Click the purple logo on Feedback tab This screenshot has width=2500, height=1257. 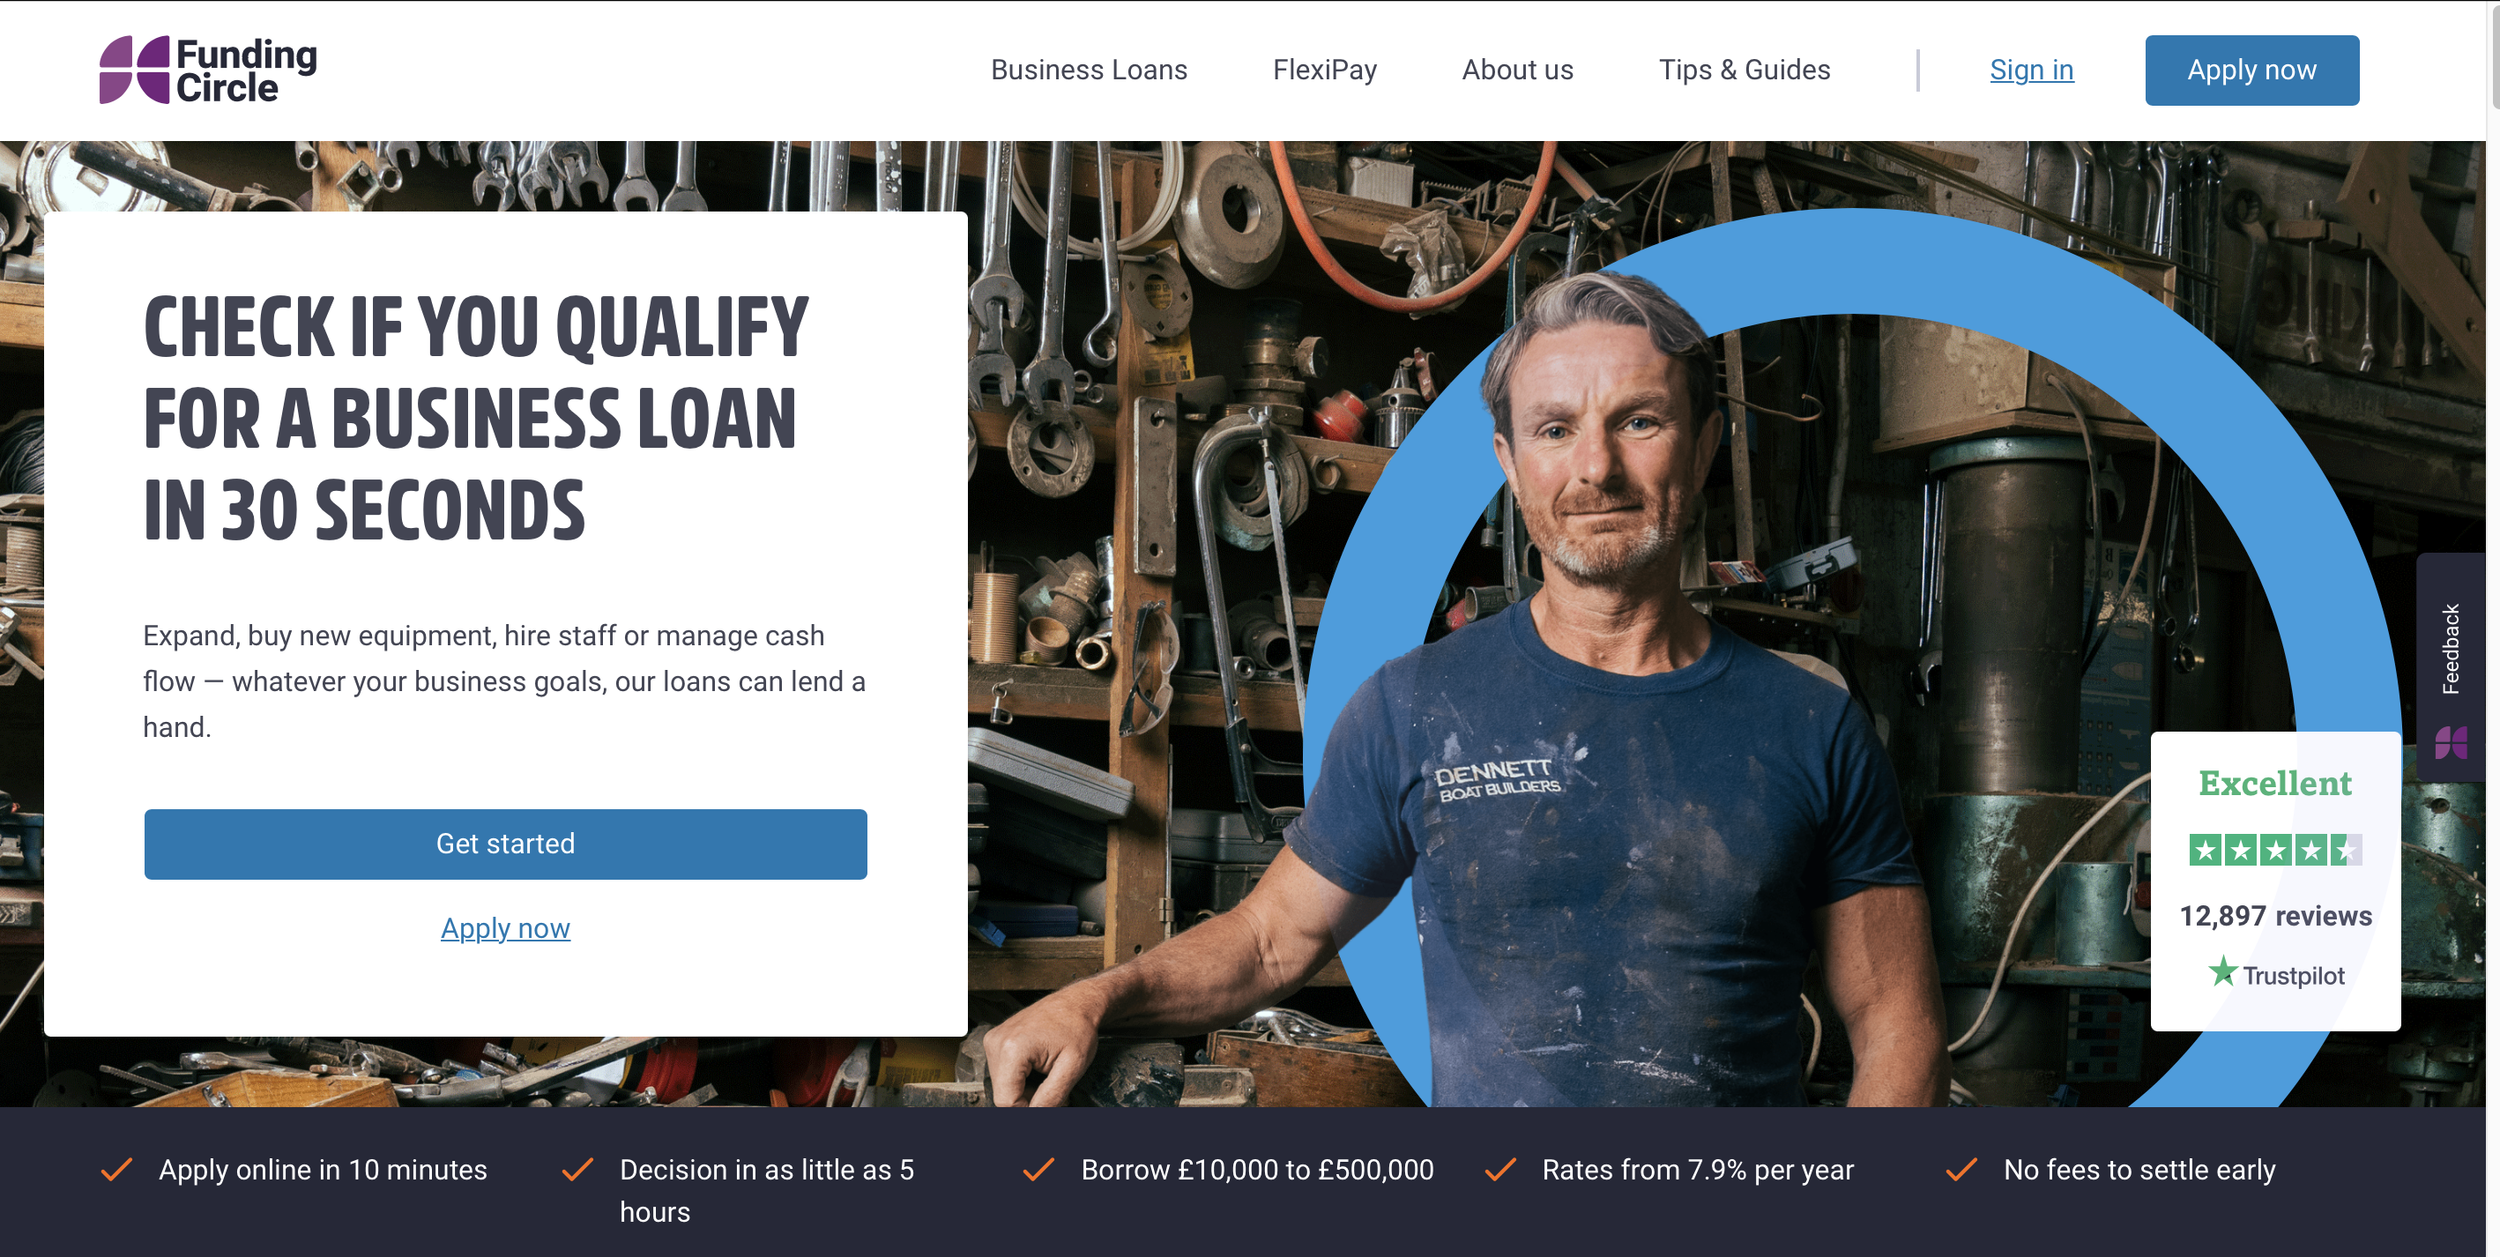click(x=2451, y=743)
